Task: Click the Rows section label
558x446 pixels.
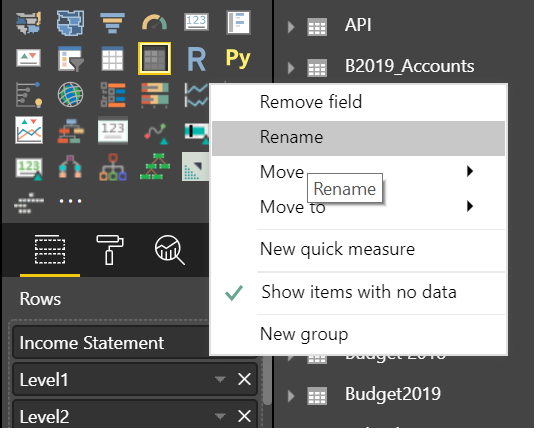Action: click(x=40, y=299)
